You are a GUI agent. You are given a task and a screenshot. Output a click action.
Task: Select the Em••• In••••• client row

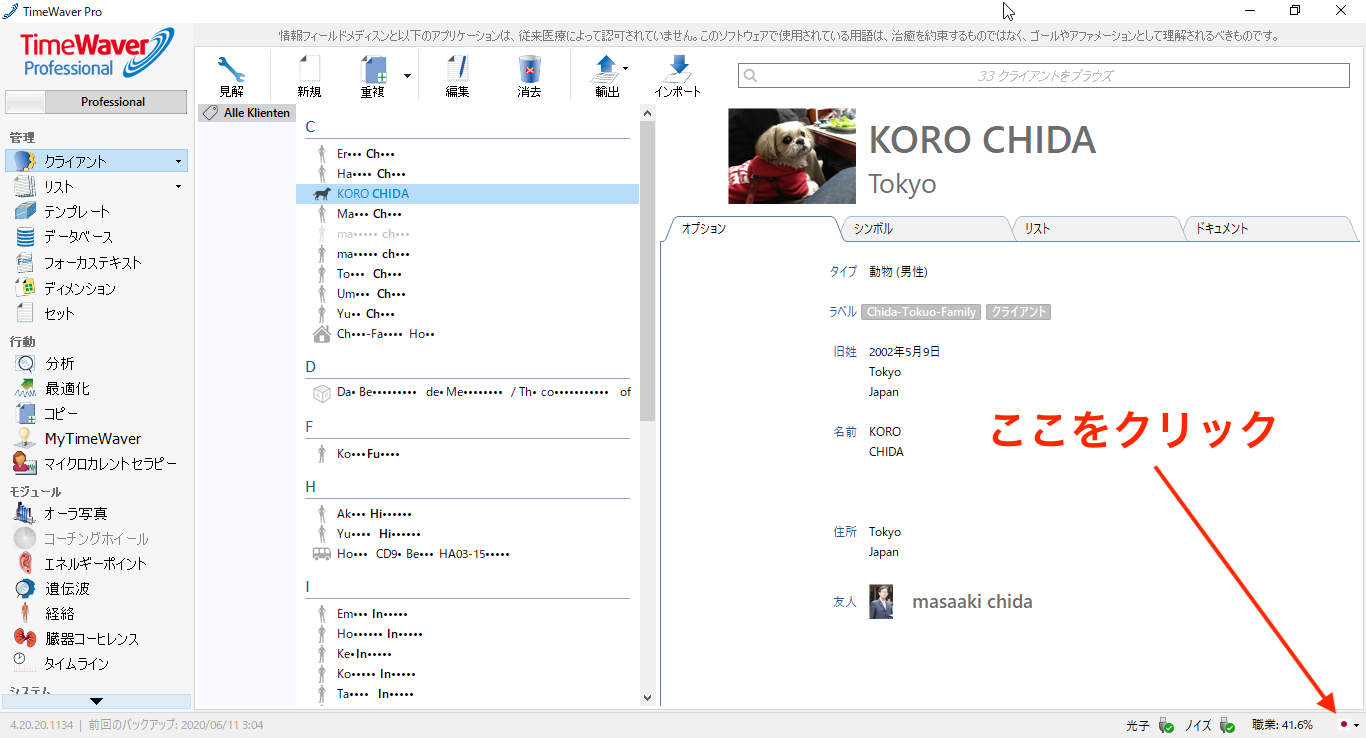coord(467,614)
